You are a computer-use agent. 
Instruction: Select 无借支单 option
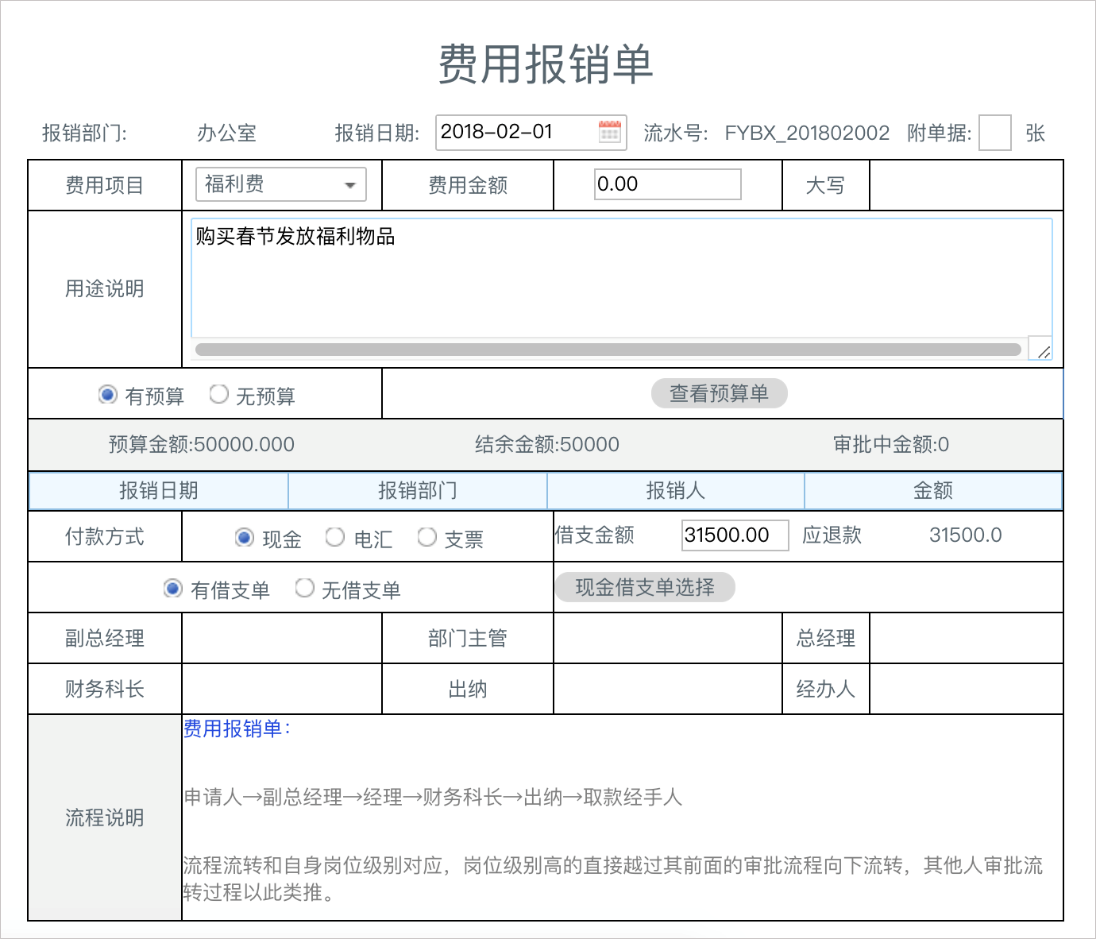[305, 587]
